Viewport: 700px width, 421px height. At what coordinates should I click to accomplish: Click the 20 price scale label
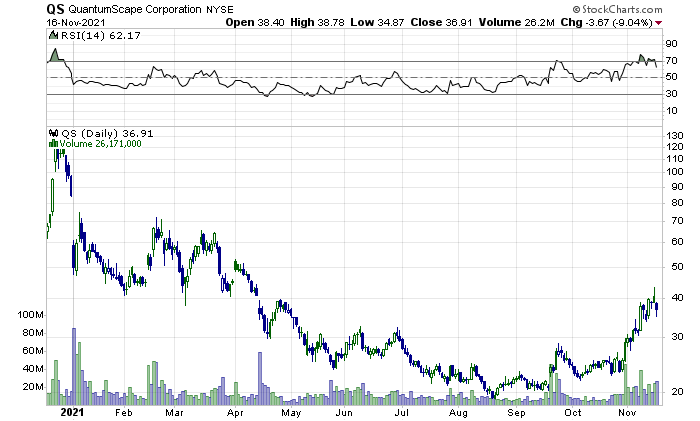pyautogui.click(x=677, y=392)
